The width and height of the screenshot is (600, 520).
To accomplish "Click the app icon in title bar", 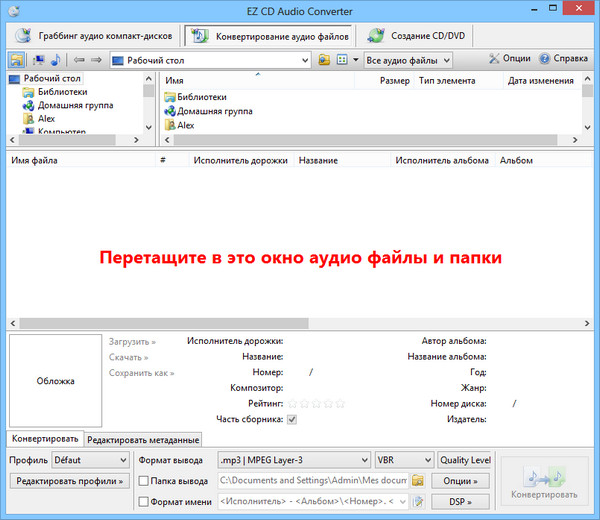I will pos(14,11).
